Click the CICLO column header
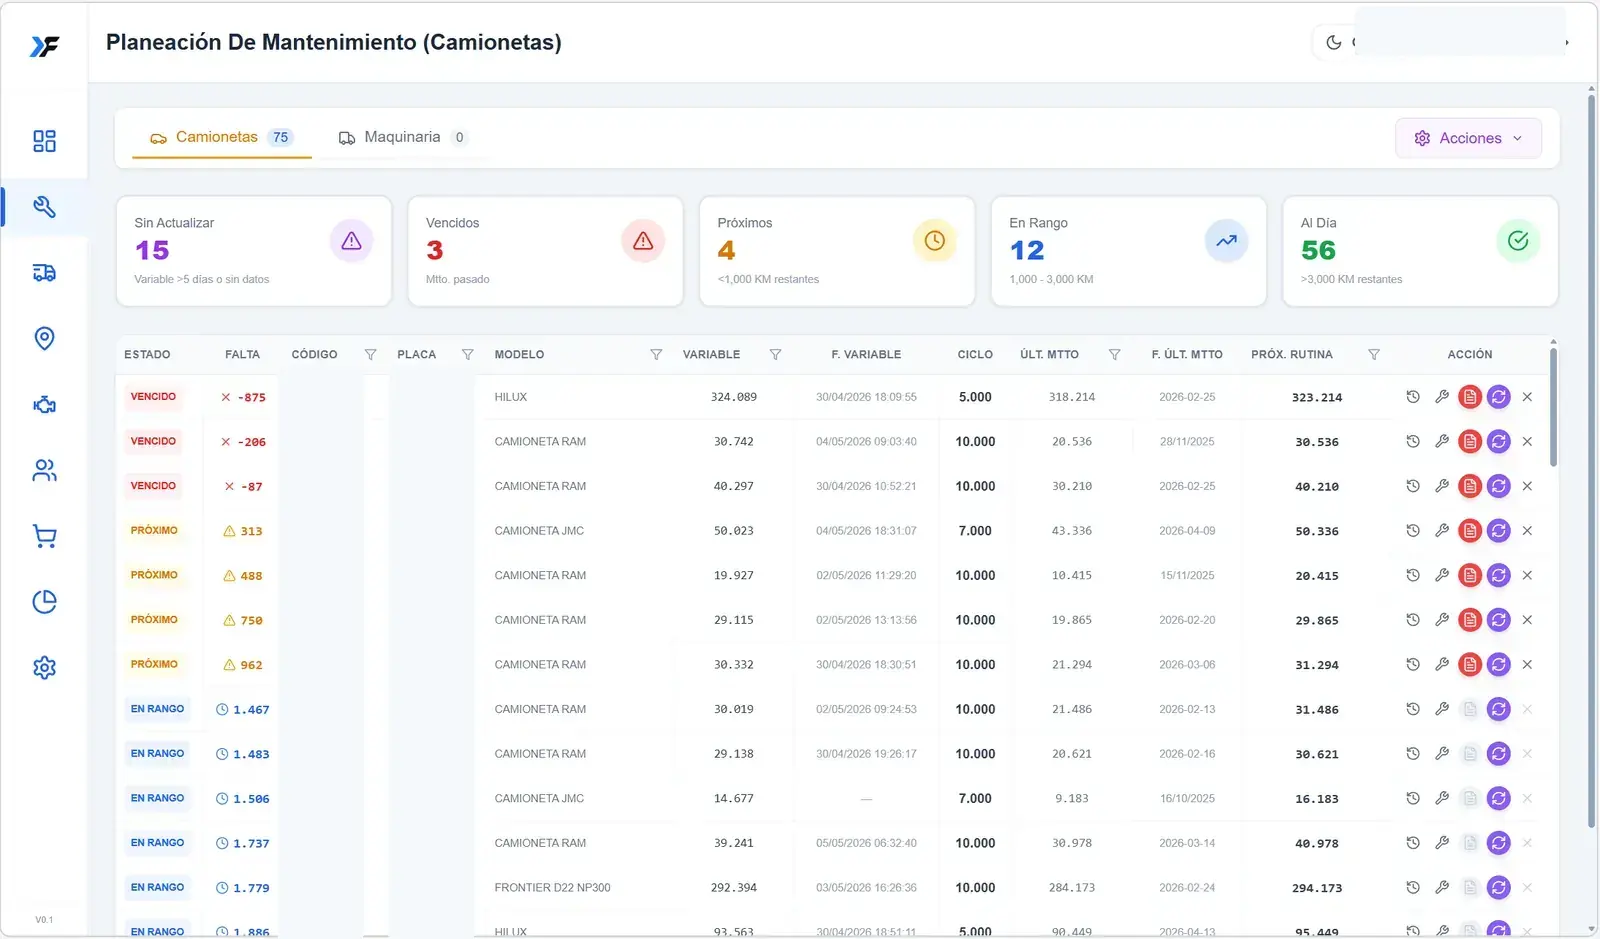Screen dimensions: 1600x939 coord(975,355)
